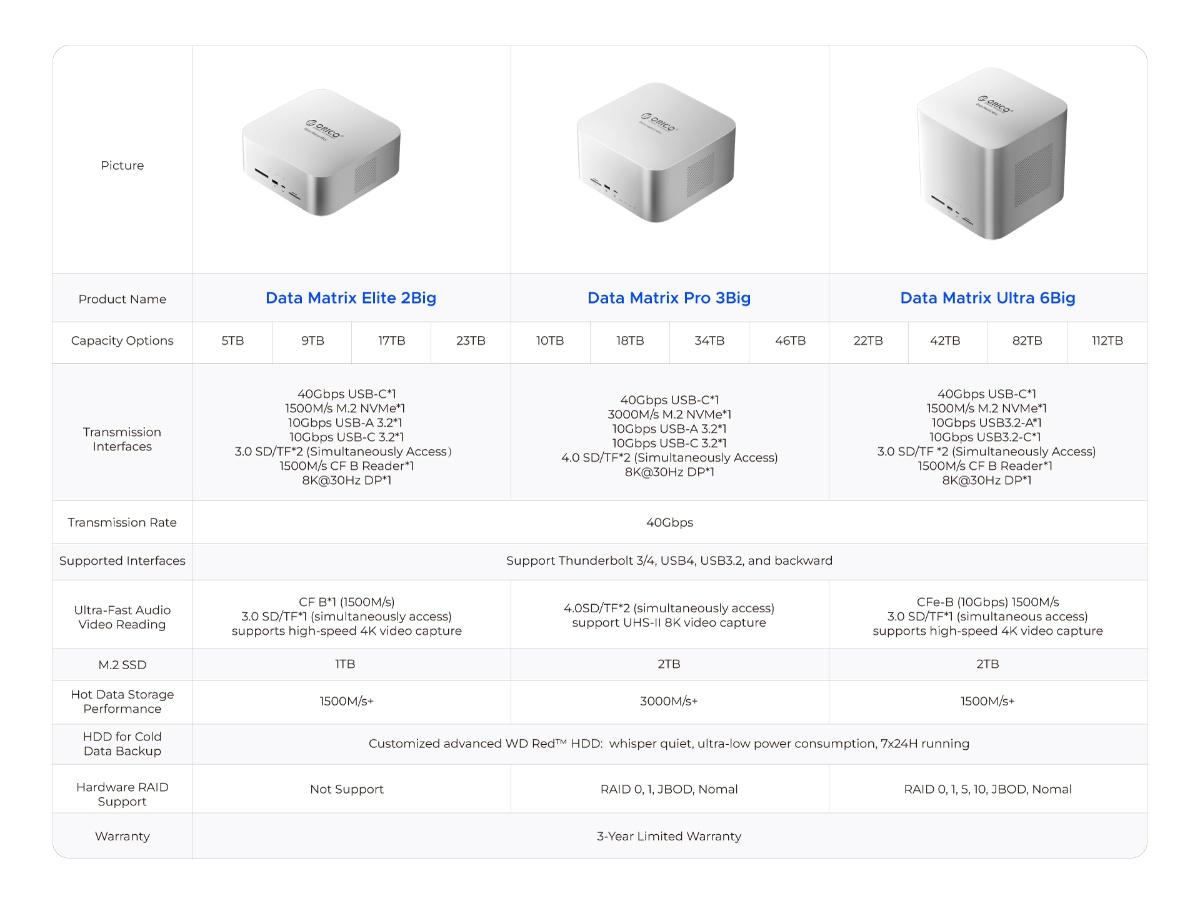
Task: Select the 34TB capacity option
Action: pos(709,341)
